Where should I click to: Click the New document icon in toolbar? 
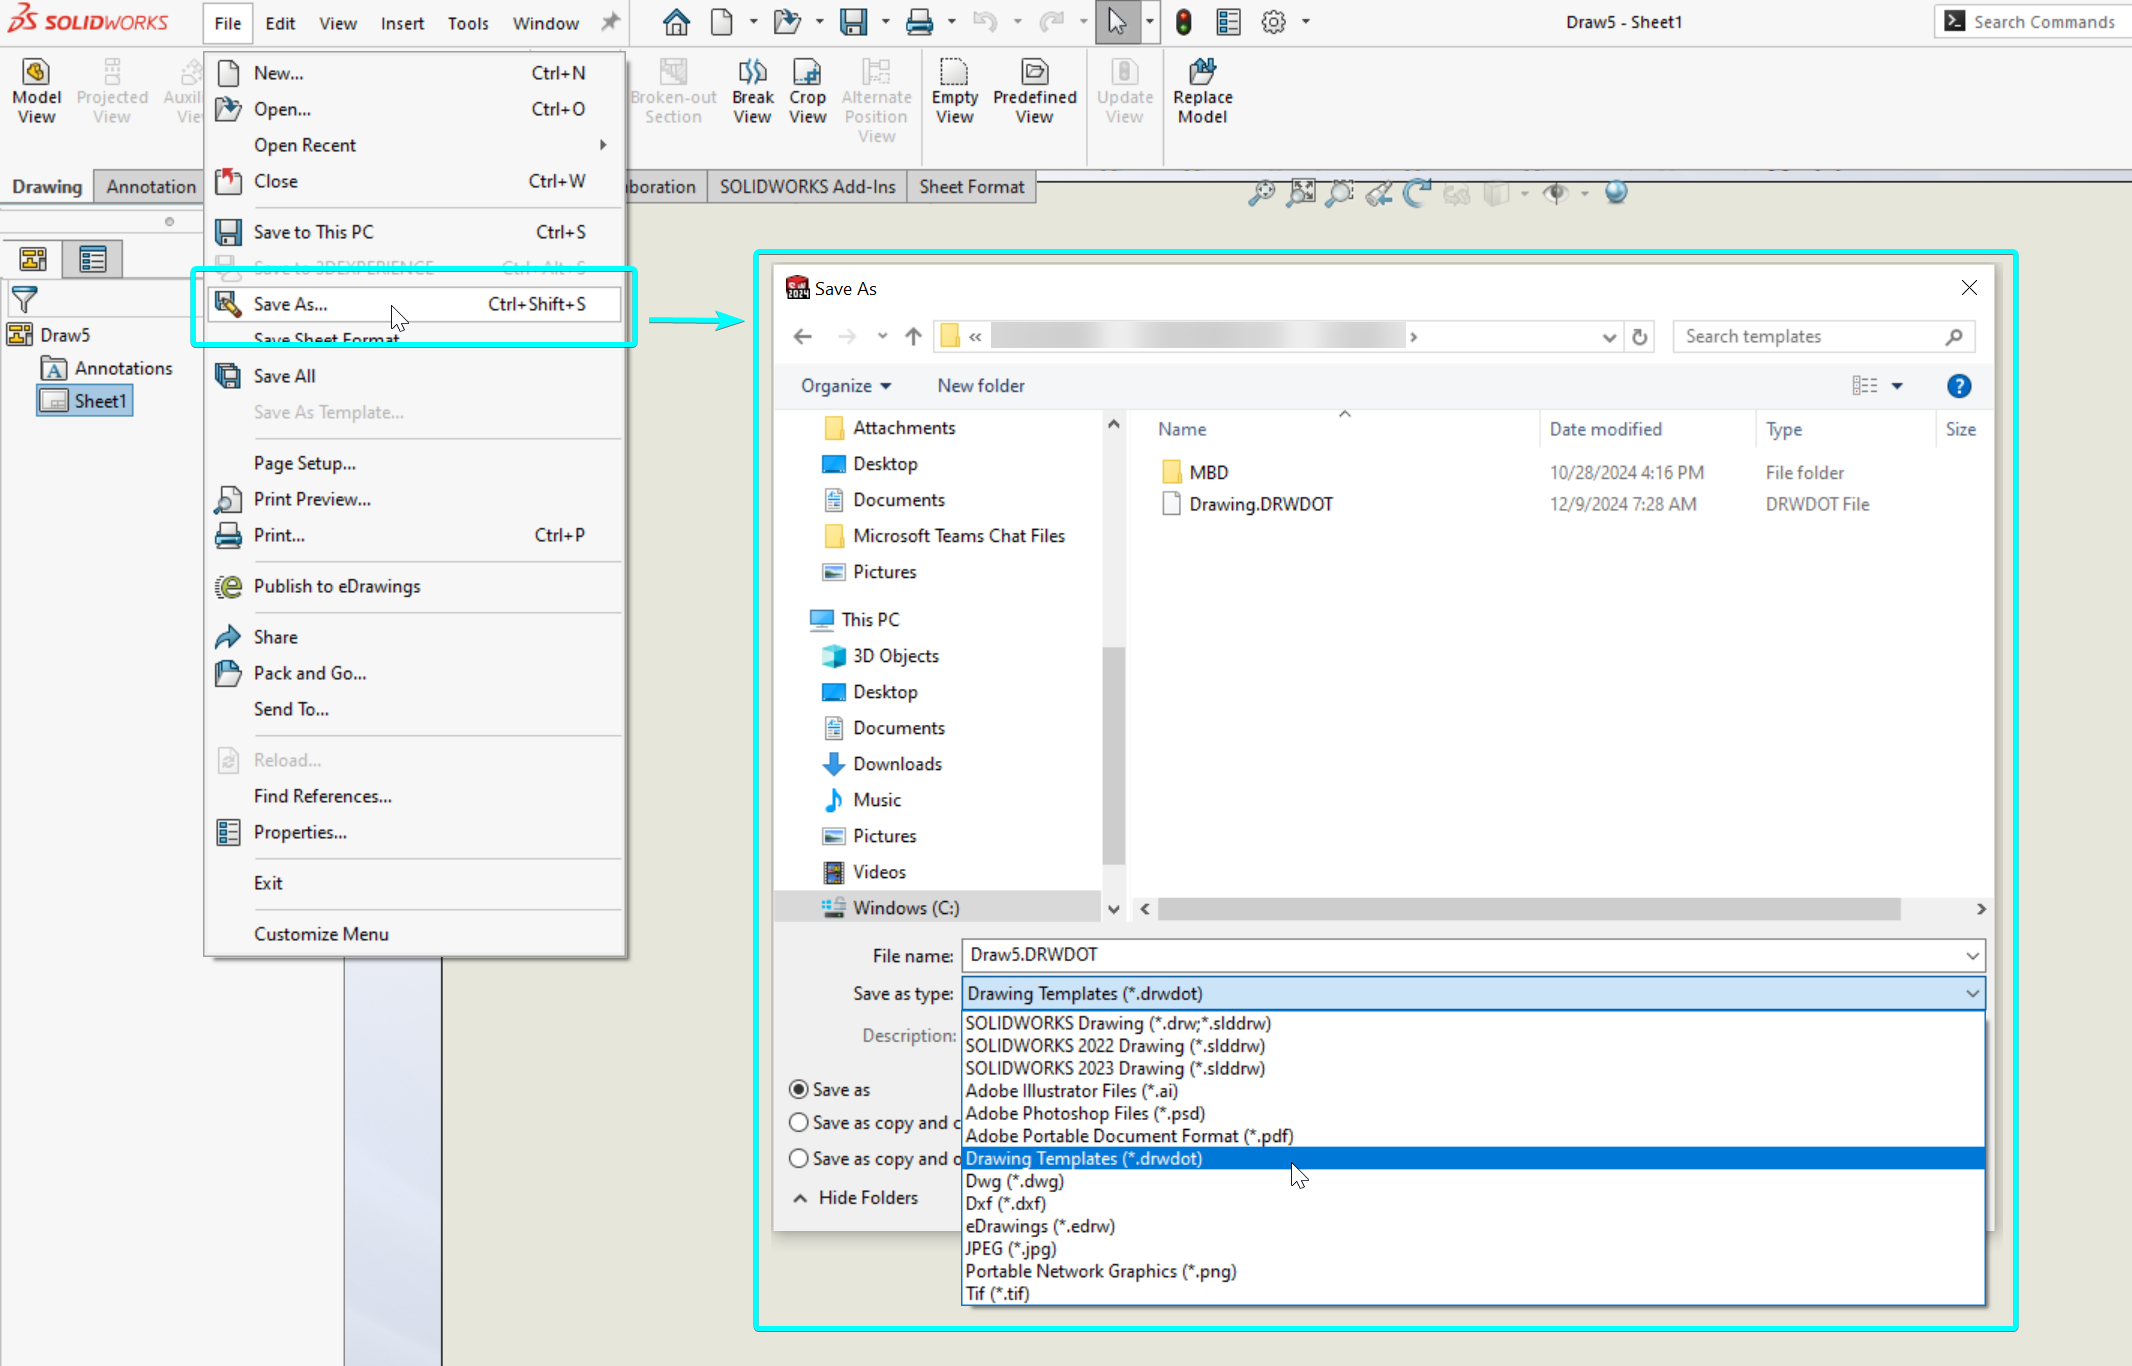[x=721, y=22]
